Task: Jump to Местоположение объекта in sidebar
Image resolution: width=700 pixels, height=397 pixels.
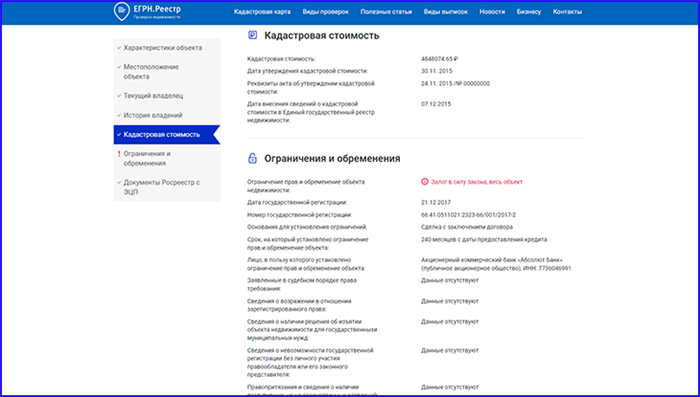Action: (167, 72)
